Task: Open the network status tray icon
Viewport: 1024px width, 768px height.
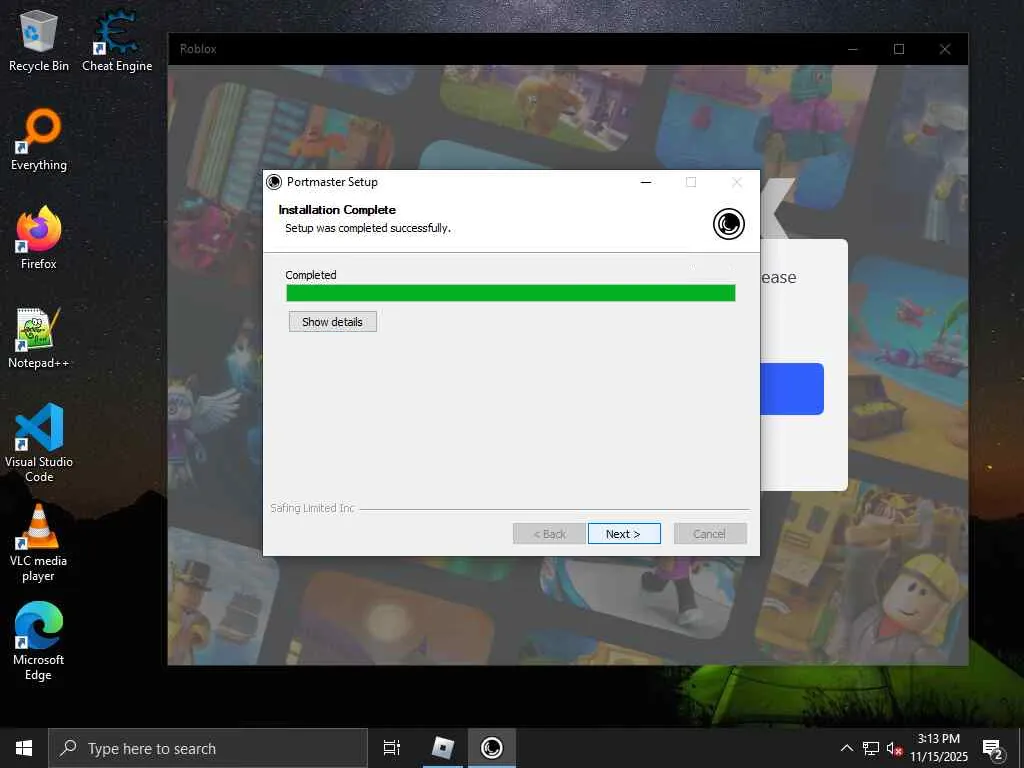Action: 871,748
